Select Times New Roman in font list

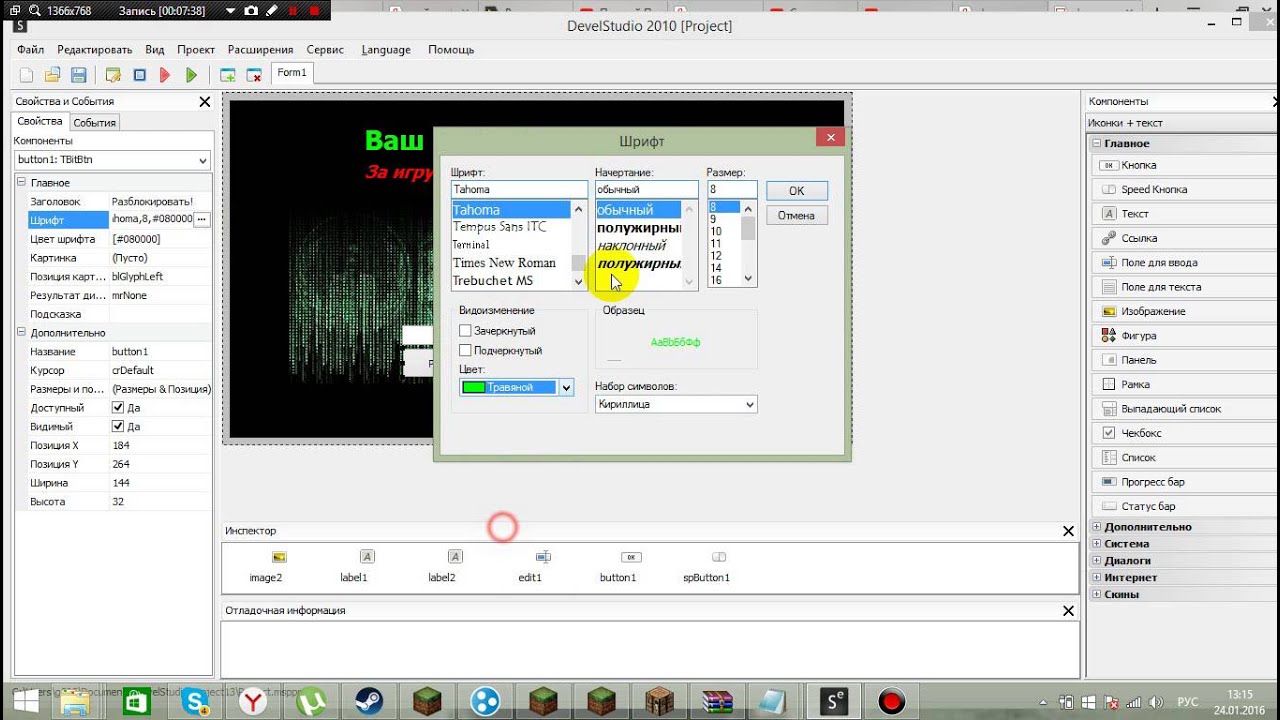point(504,263)
